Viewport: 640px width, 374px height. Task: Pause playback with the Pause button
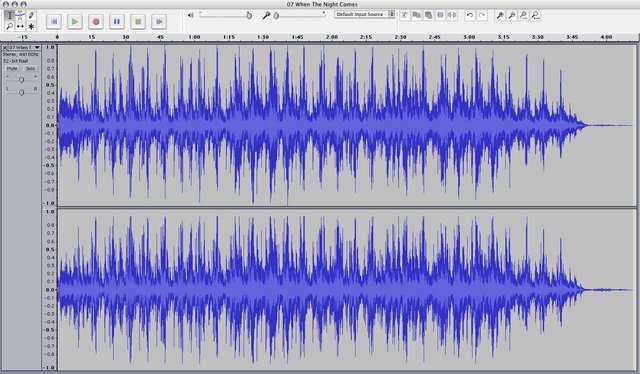coord(117,22)
